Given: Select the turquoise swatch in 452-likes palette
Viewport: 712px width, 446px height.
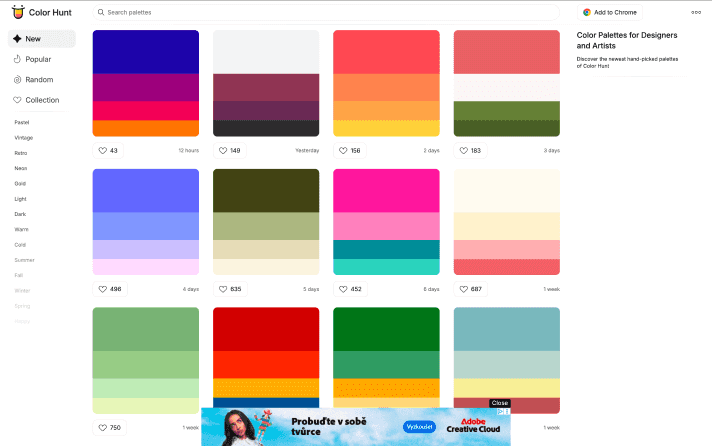Looking at the screenshot, I should point(386,267).
